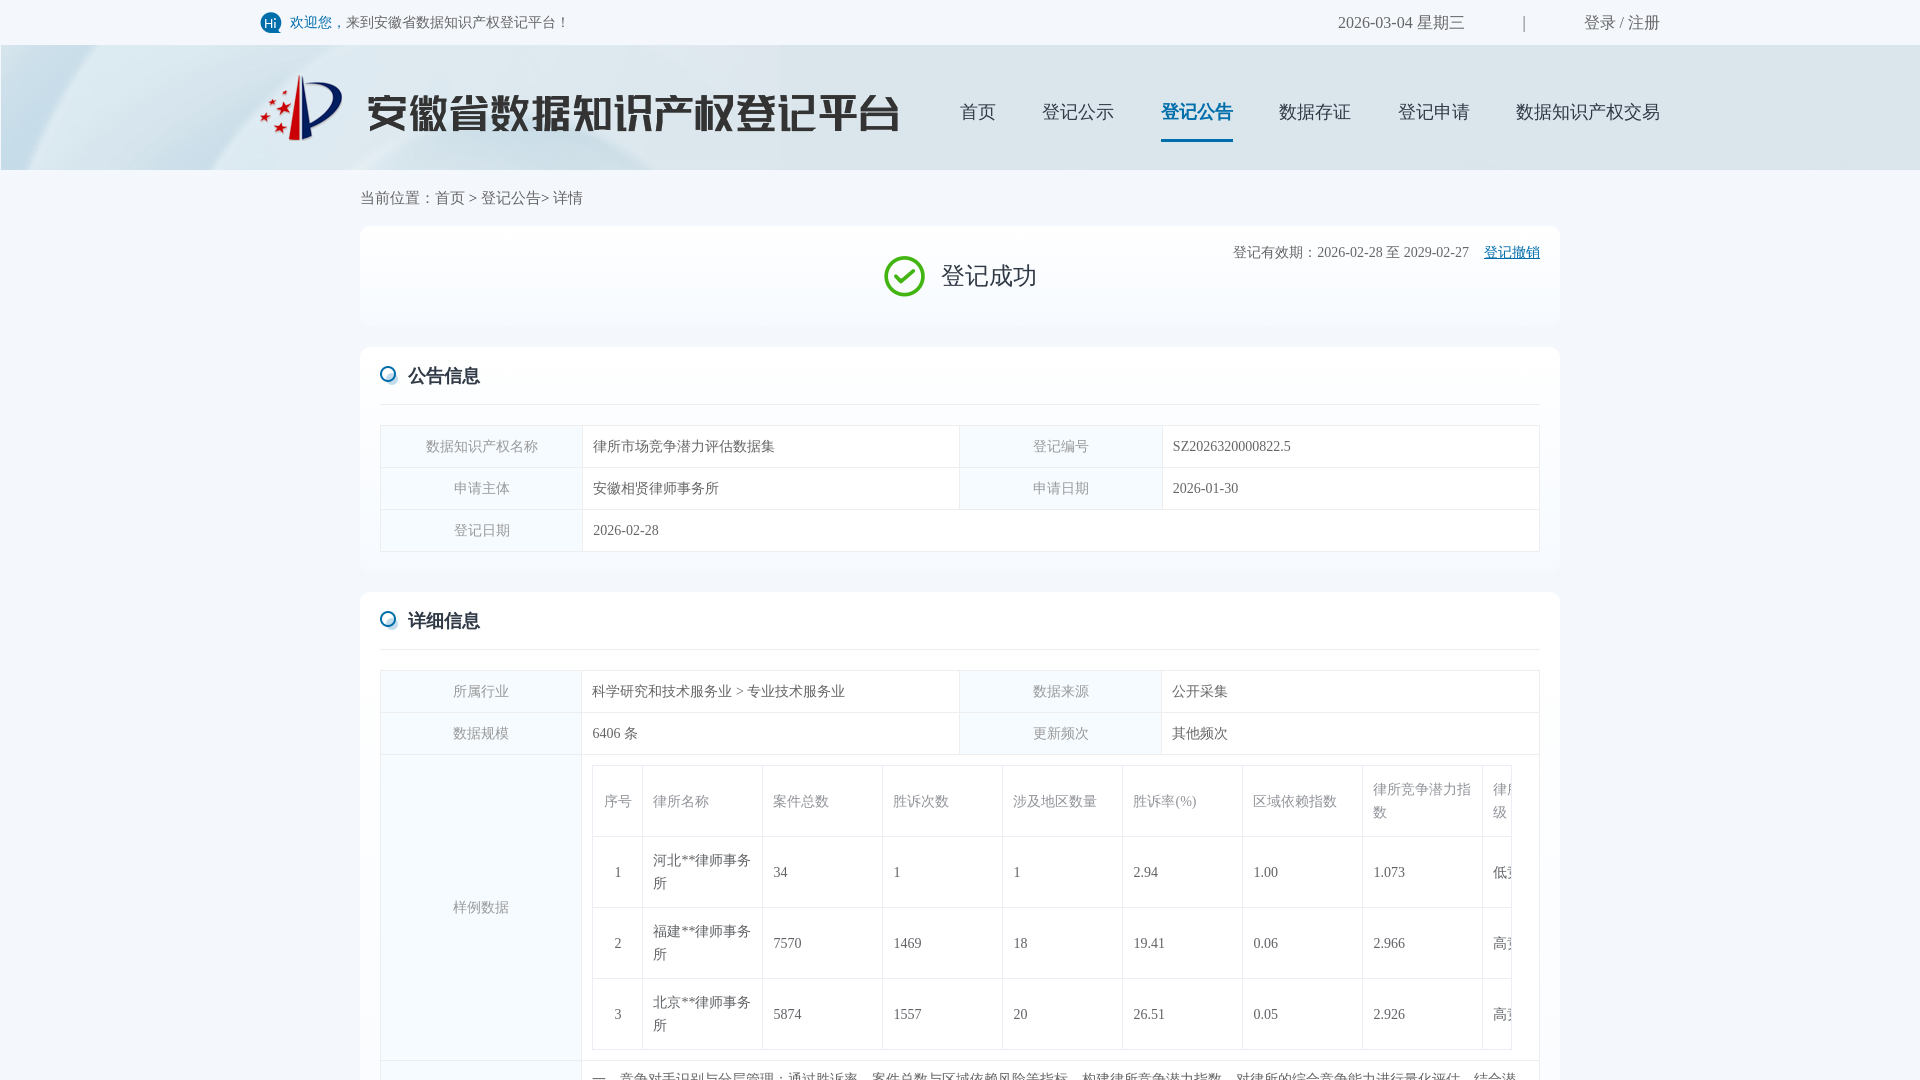Click the industry value 科学研究和技术服务业 > 专业技术服务业
This screenshot has height=1080, width=1920.
pos(718,692)
